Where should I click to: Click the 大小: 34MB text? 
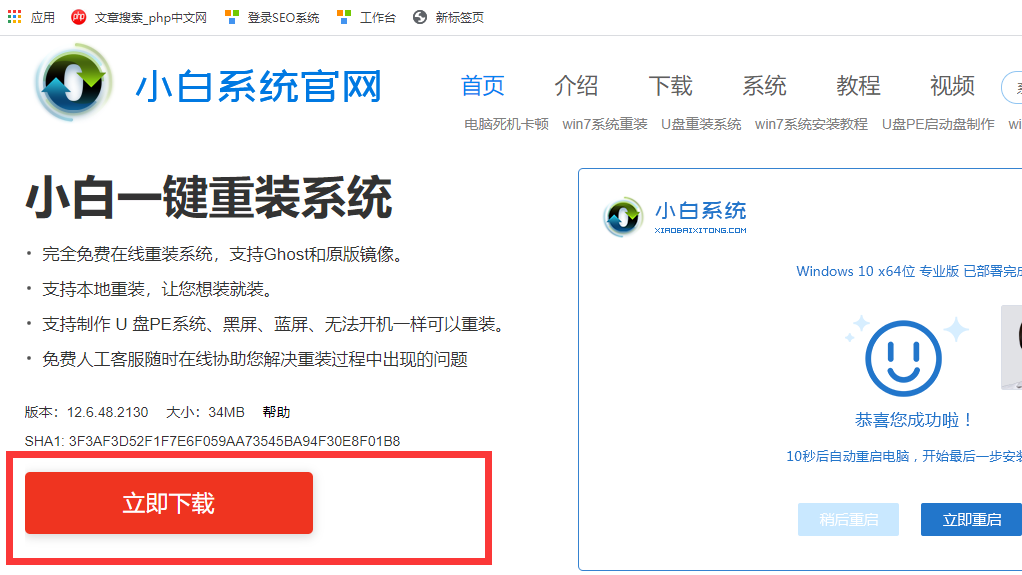205,412
